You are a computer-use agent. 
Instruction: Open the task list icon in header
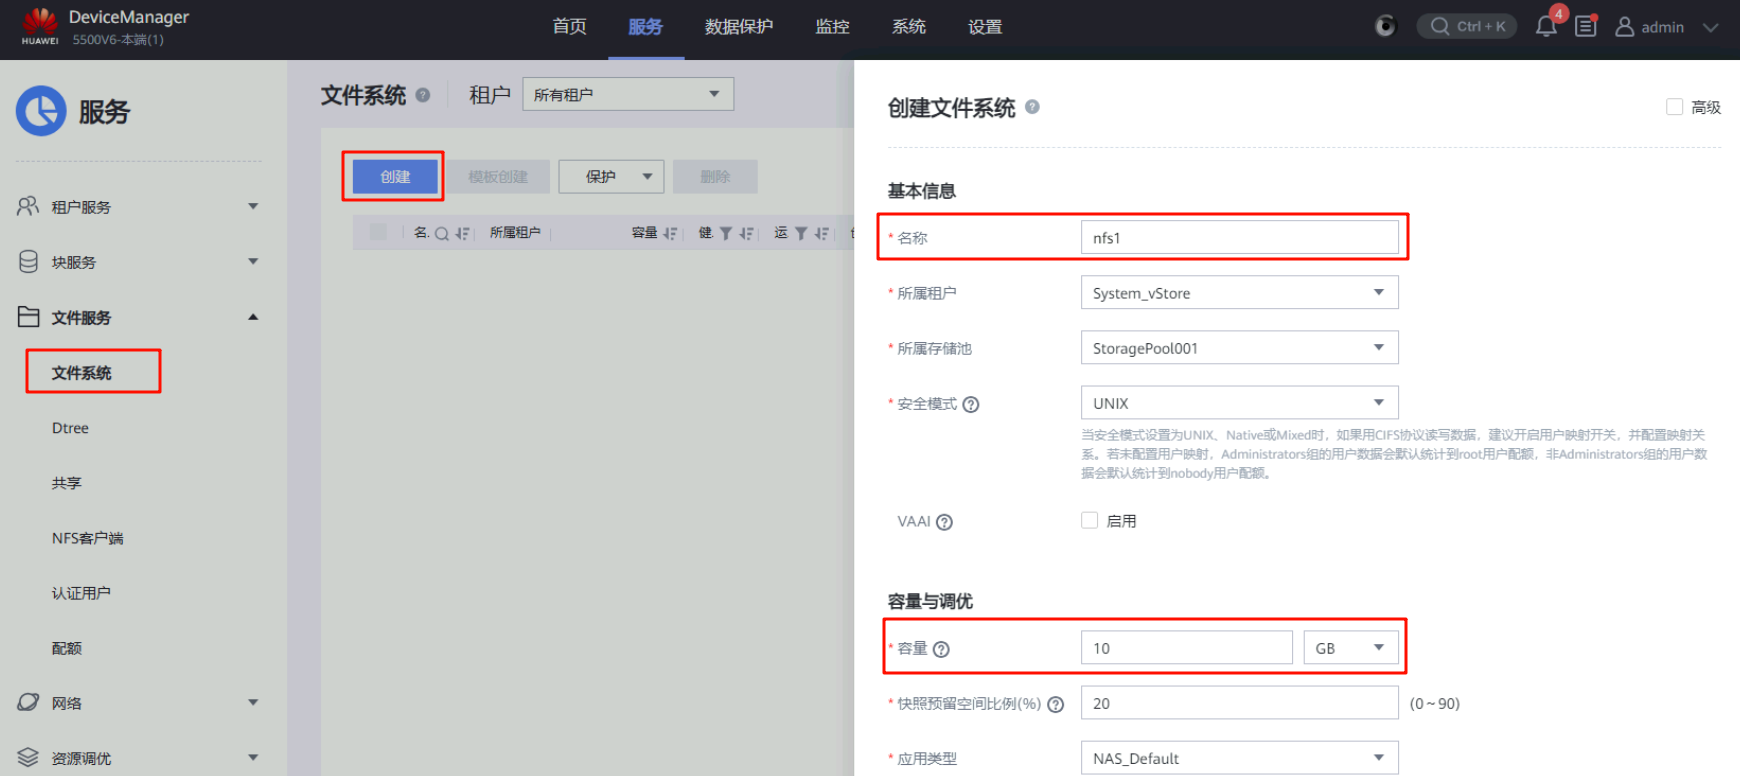click(x=1586, y=27)
